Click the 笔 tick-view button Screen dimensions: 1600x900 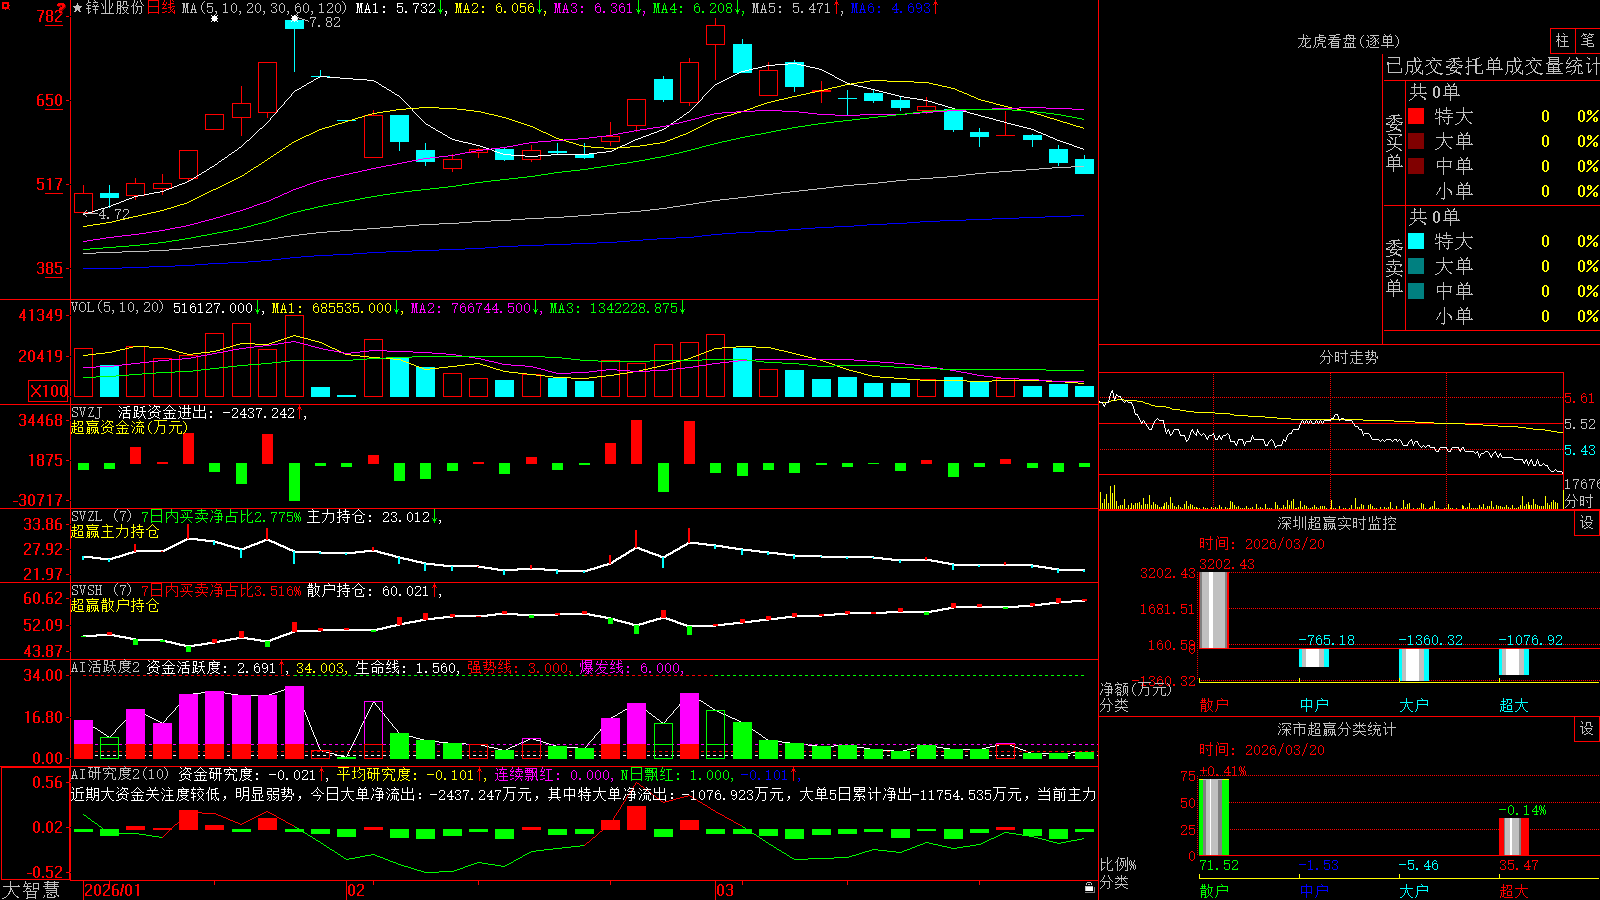pos(1588,41)
